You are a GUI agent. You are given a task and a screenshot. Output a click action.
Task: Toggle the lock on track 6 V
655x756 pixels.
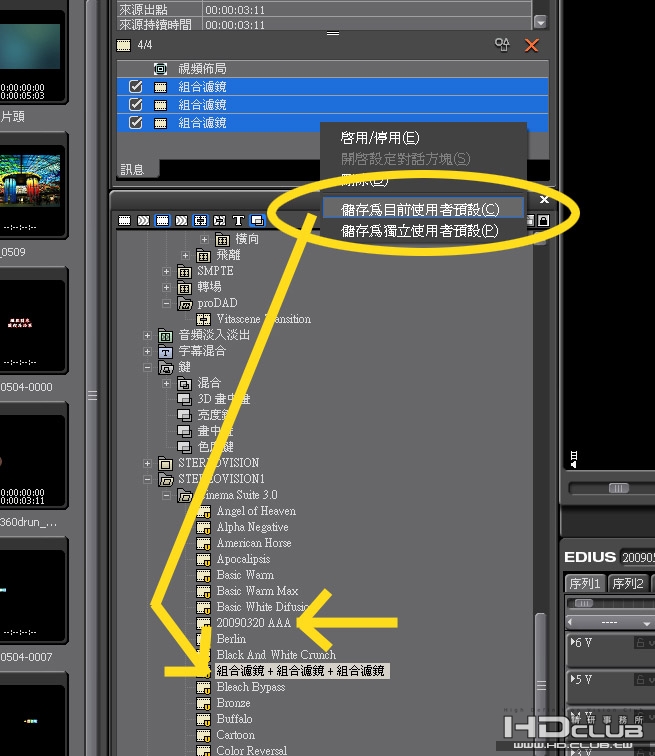(x=641, y=642)
